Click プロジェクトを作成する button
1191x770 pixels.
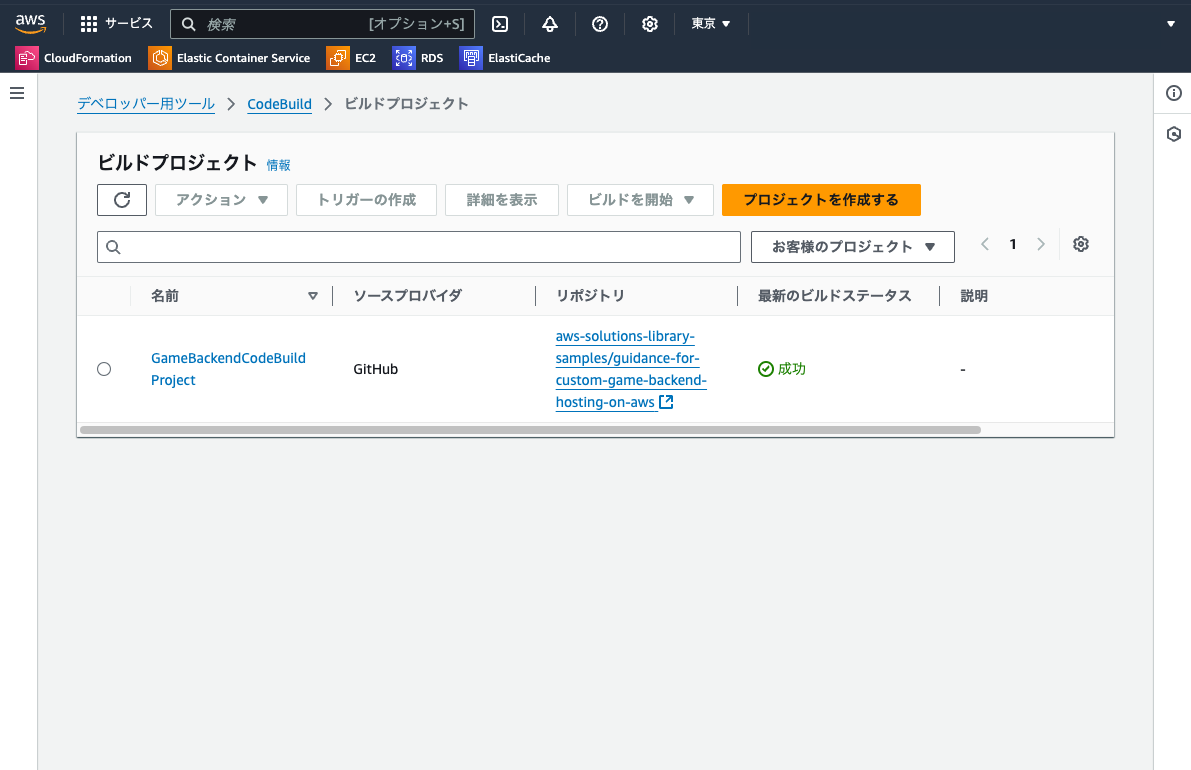[821, 200]
